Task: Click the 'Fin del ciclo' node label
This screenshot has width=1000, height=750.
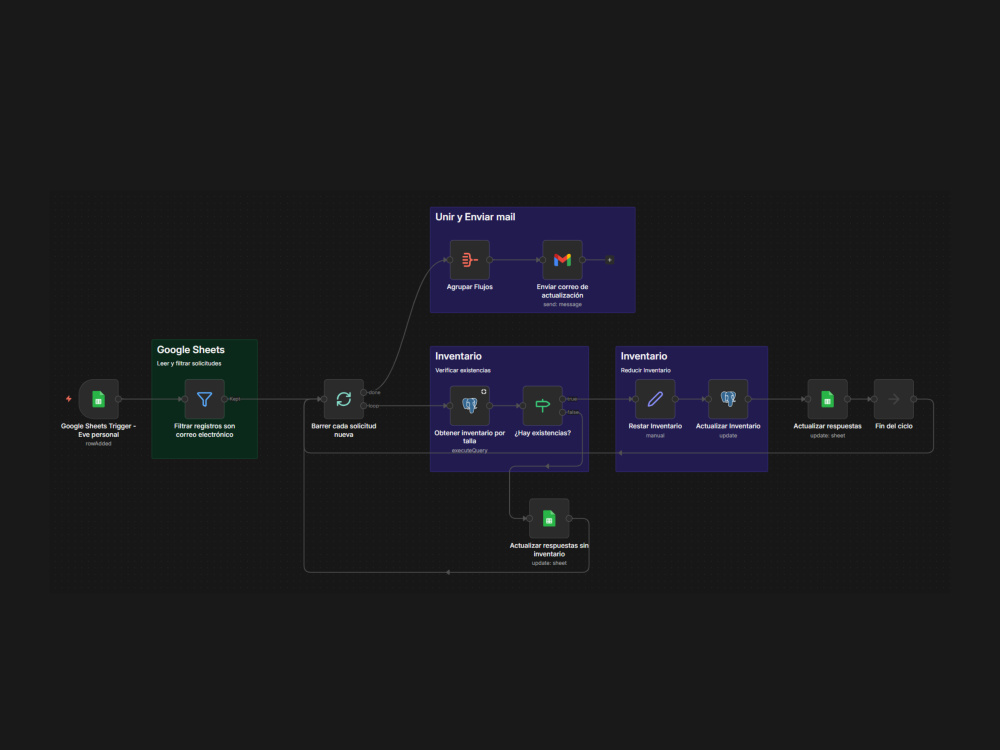Action: (x=893, y=426)
